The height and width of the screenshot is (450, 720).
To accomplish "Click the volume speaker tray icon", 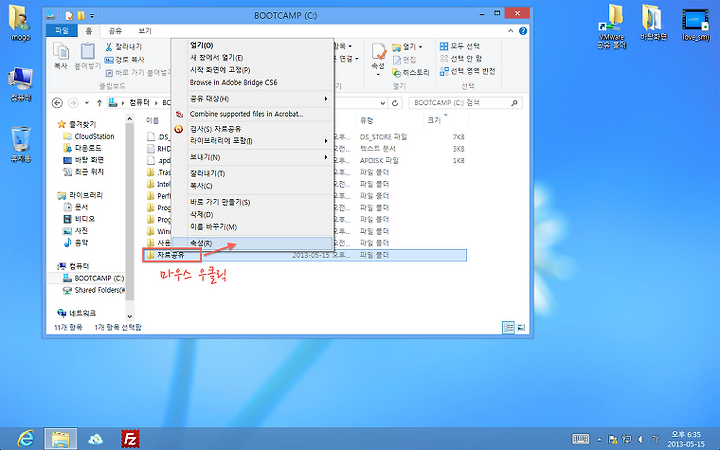I will tap(641, 439).
